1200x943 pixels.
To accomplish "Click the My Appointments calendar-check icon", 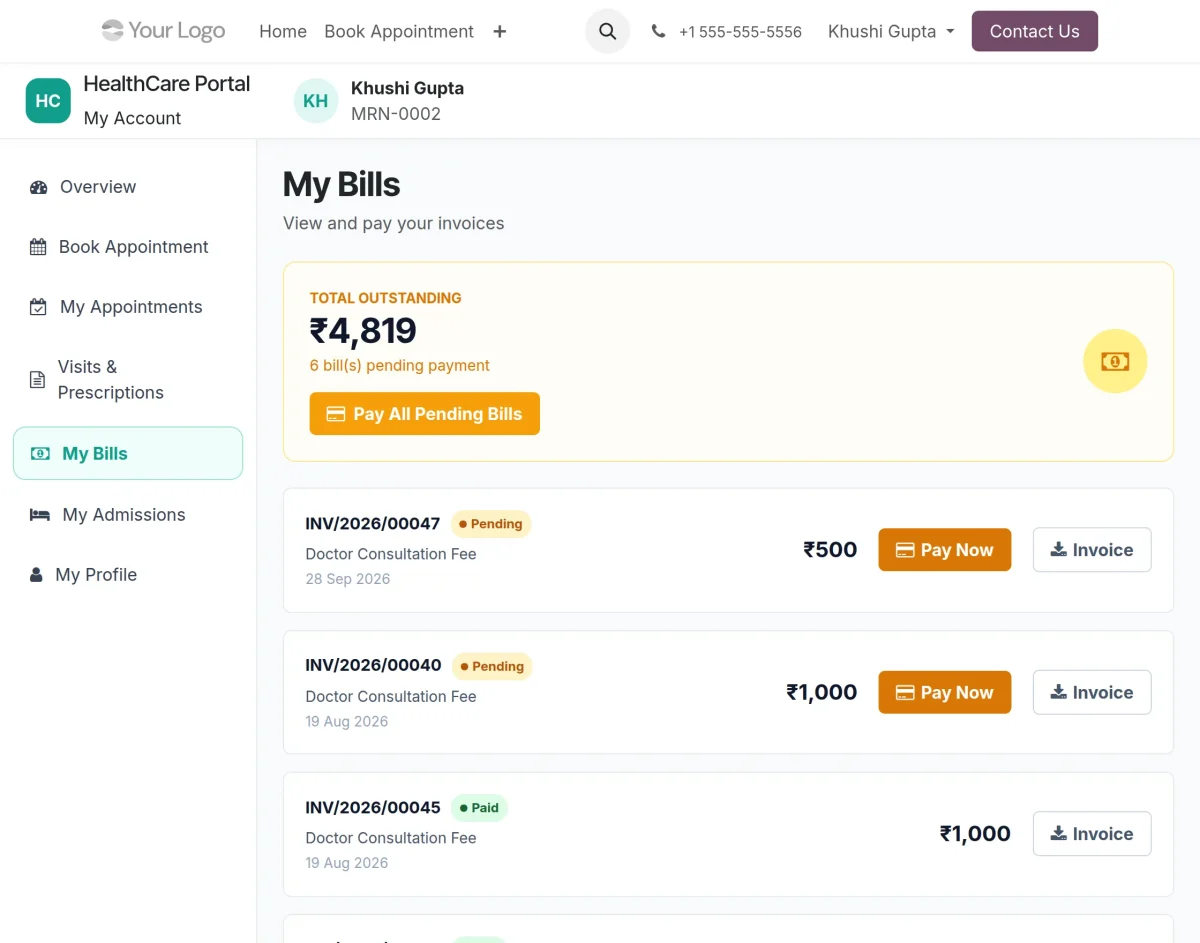I will (38, 307).
